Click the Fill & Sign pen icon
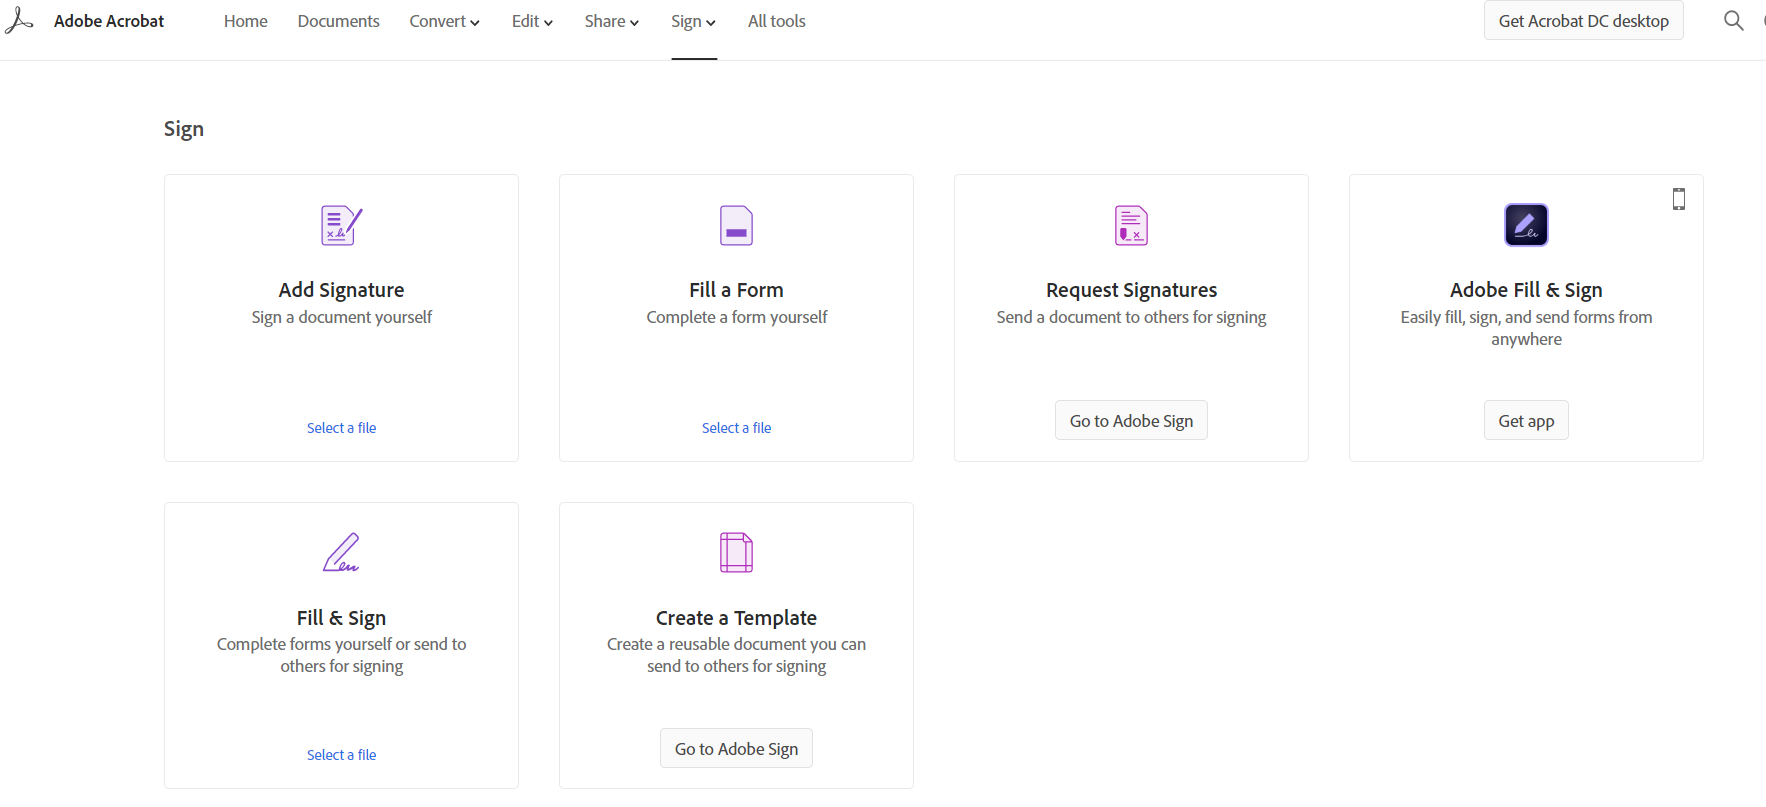The height and width of the screenshot is (807, 1766). pos(341,552)
